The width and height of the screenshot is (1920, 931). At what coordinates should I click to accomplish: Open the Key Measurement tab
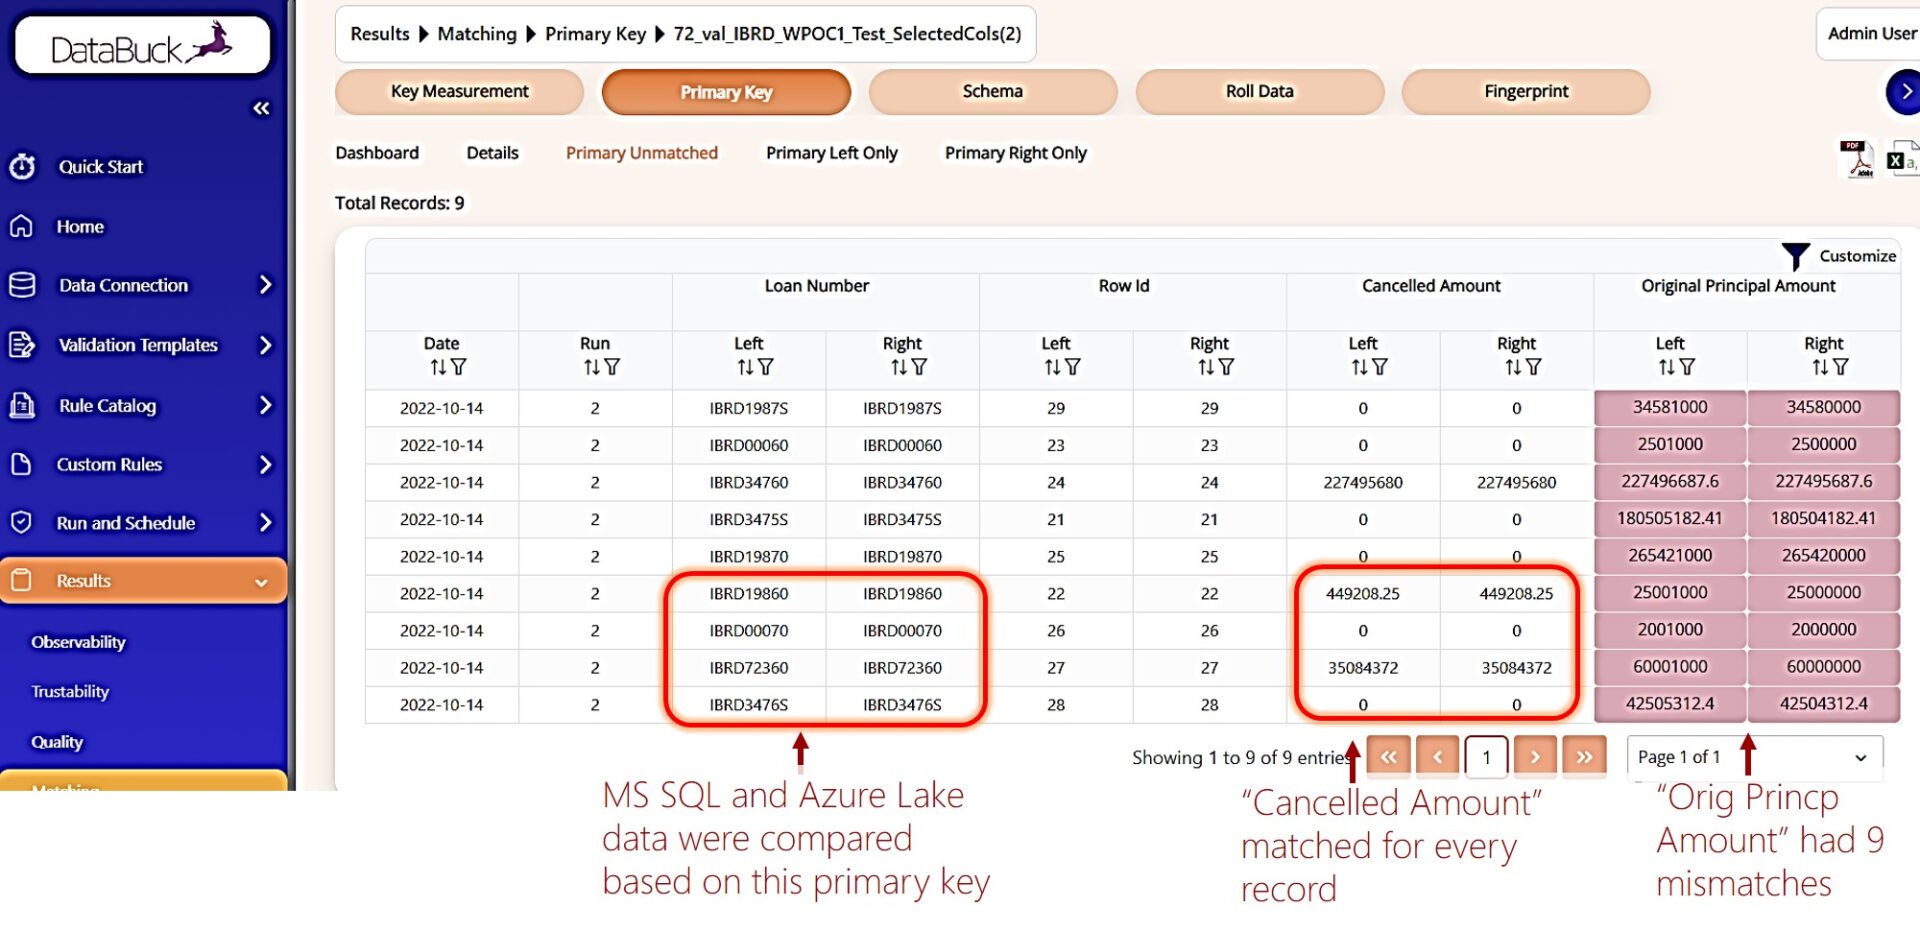459,92
